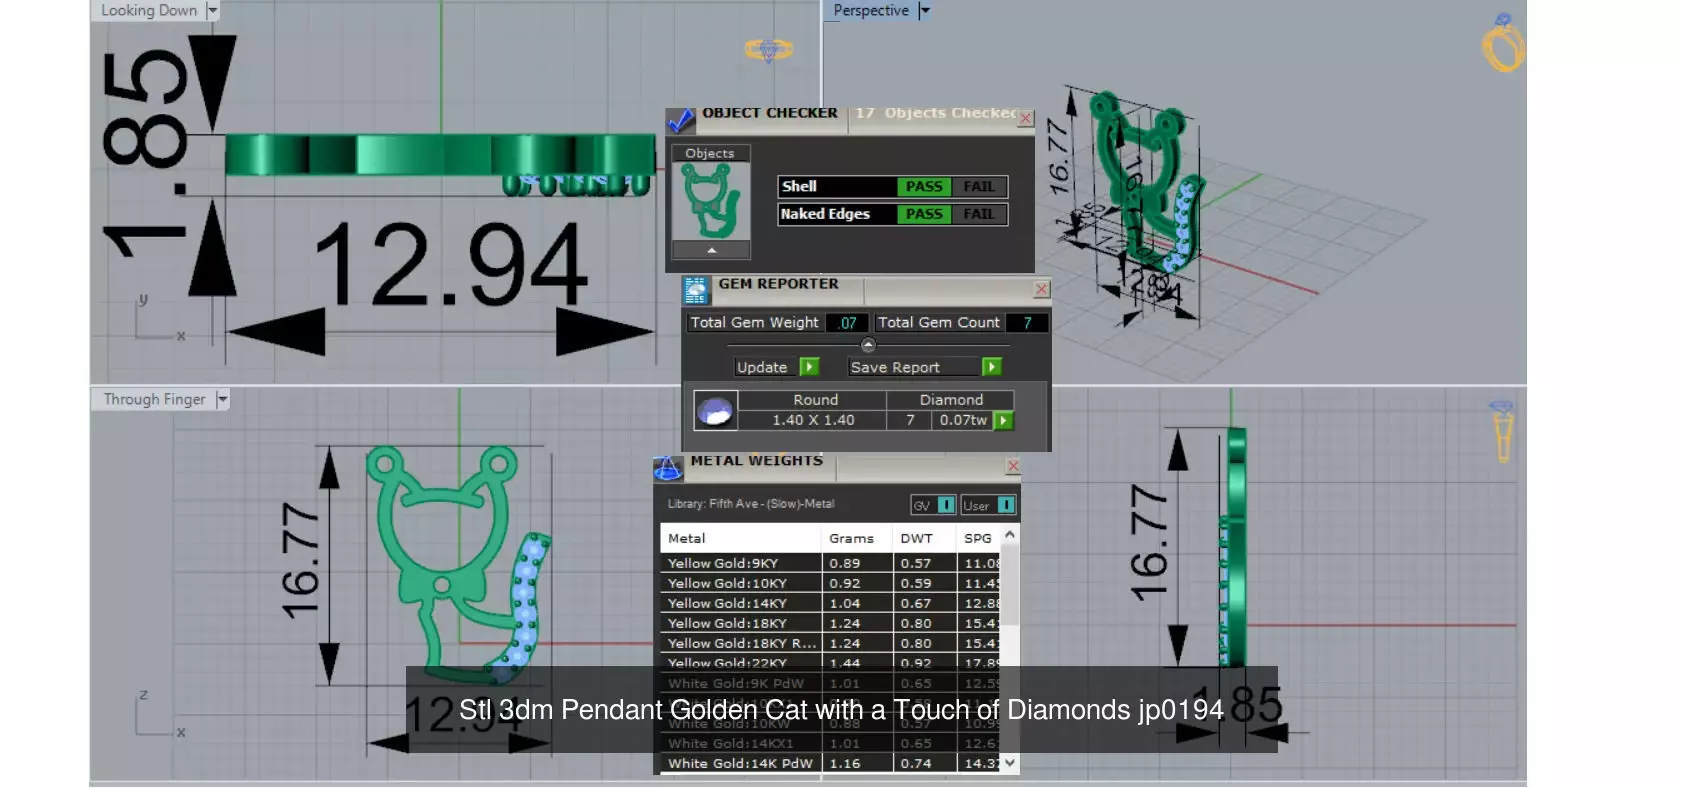Select the Perspective viewport label
This screenshot has width=1685, height=788.
[x=871, y=10]
